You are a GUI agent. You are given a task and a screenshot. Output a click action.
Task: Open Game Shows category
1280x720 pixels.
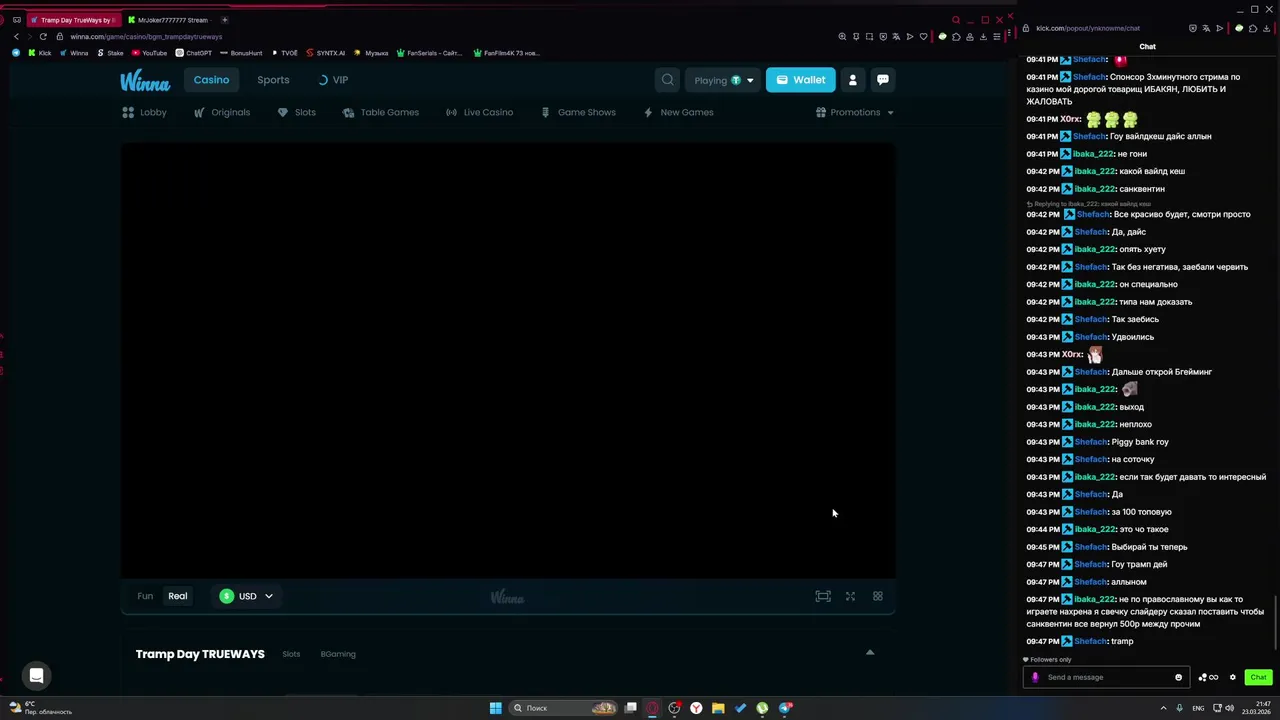point(577,112)
